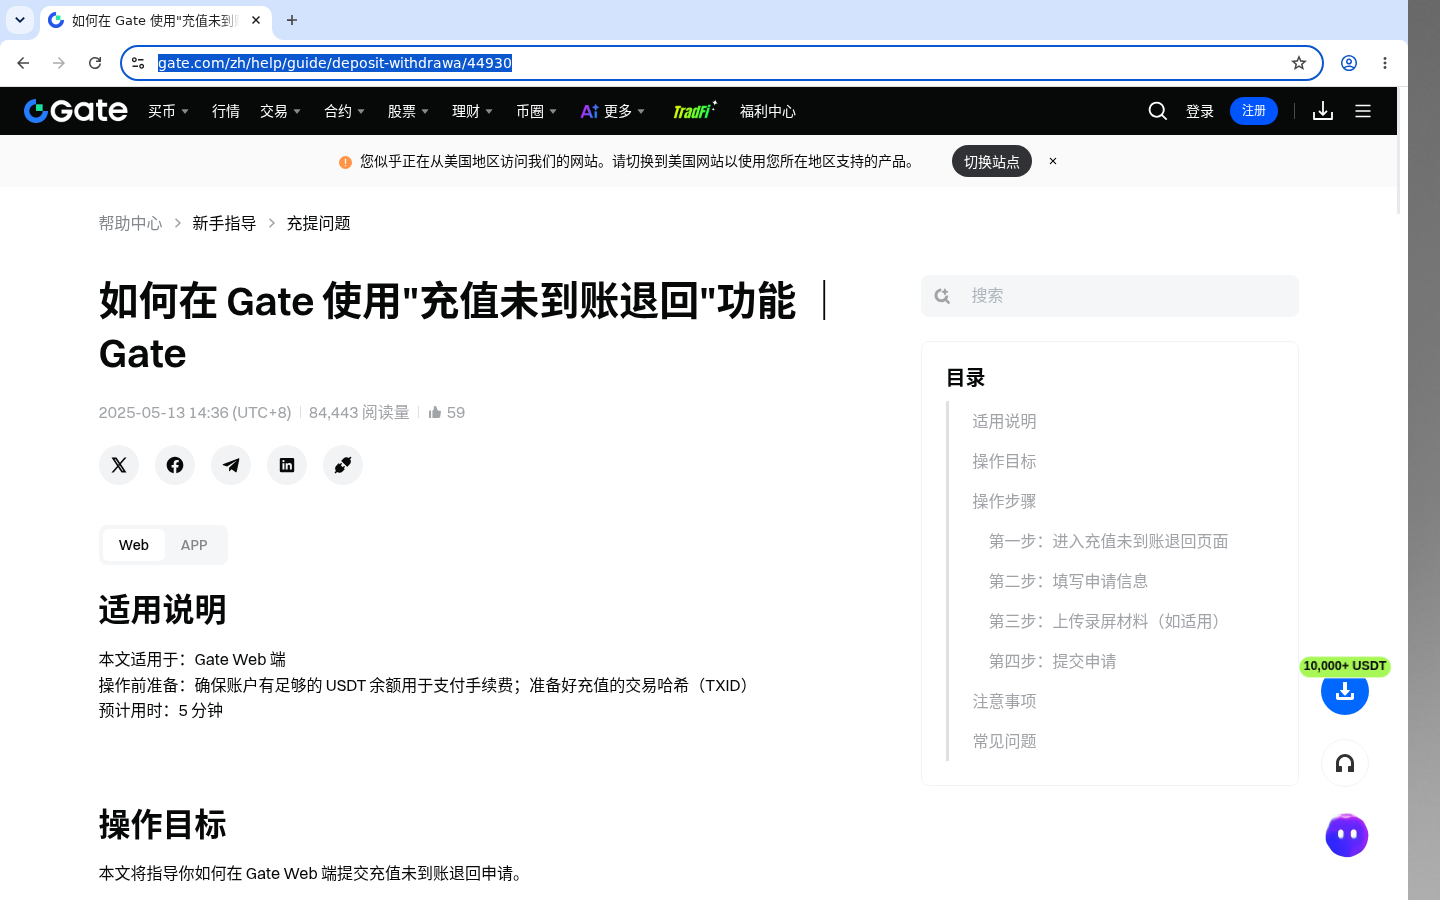1440x900 pixels.
Task: Open the Chrome three-dot menu
Action: pyautogui.click(x=1385, y=63)
